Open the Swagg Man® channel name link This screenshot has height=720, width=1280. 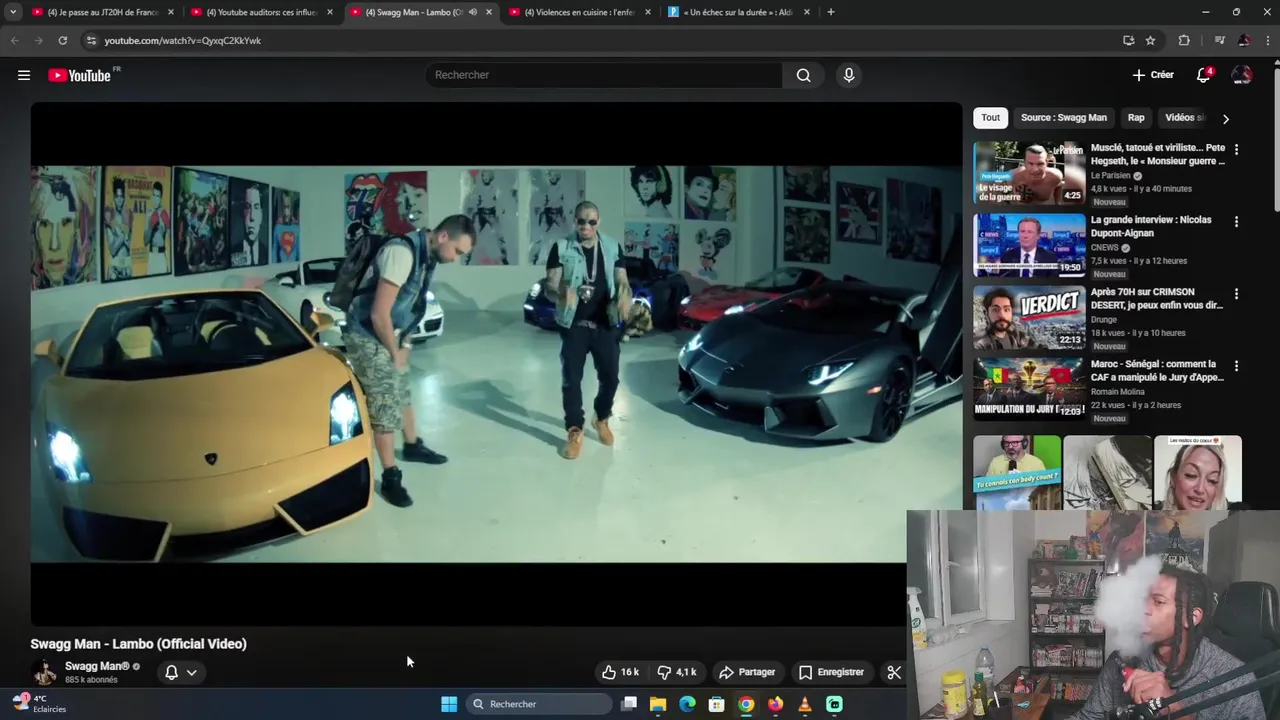pyautogui.click(x=97, y=666)
